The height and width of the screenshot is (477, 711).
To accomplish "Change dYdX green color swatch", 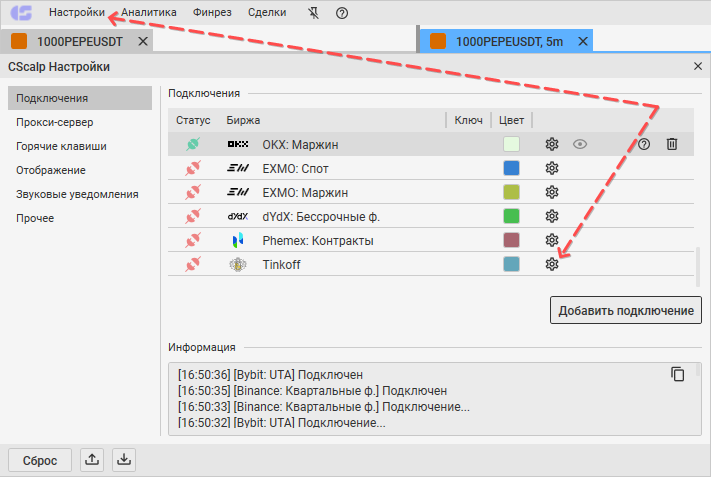I will [x=511, y=216].
